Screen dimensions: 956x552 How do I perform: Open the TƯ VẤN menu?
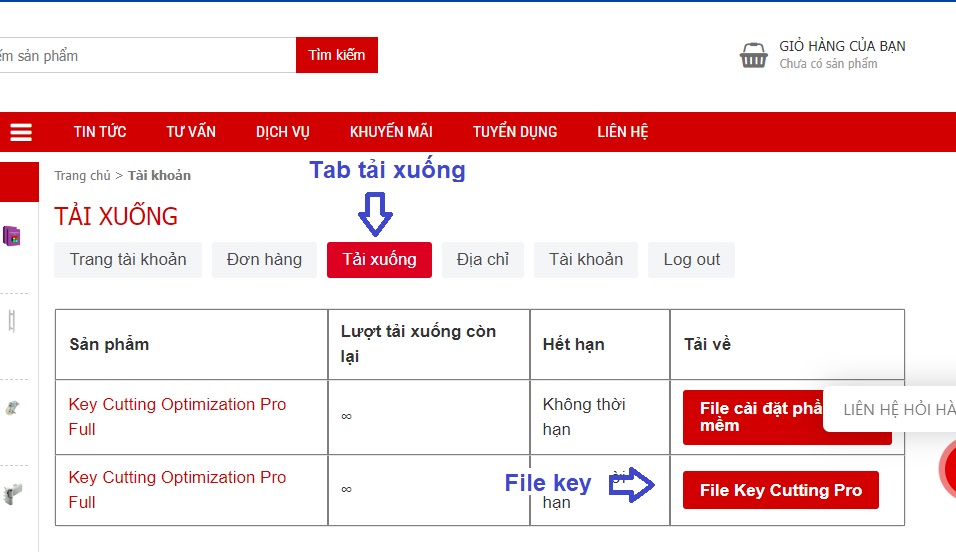pos(191,132)
